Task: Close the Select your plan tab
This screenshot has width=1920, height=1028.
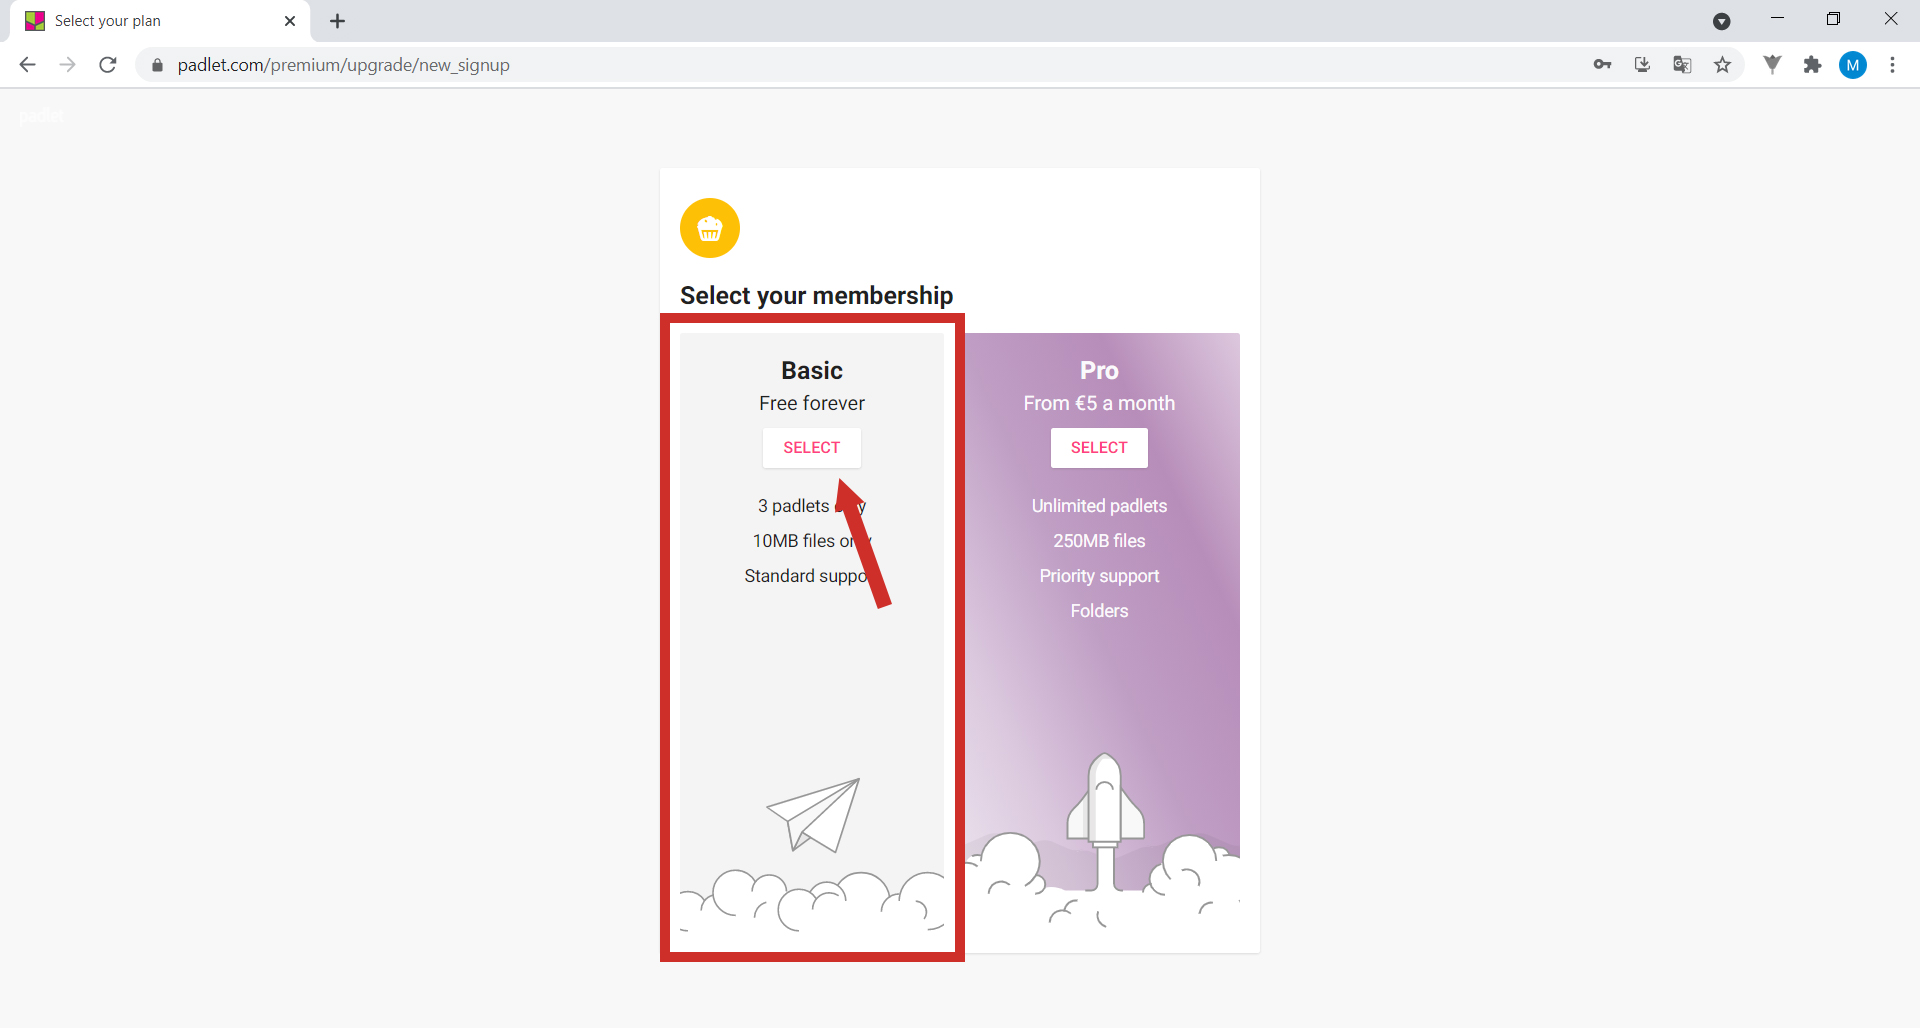Action: point(290,21)
